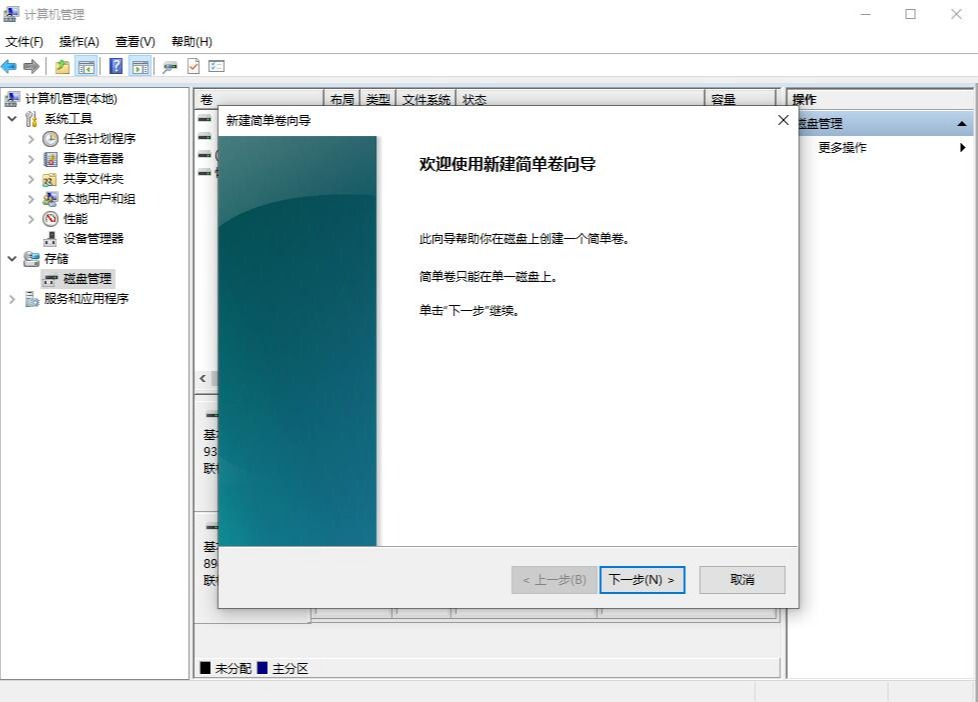Click the key-shaped toolbar icon
This screenshot has height=702, width=978.
[170, 66]
